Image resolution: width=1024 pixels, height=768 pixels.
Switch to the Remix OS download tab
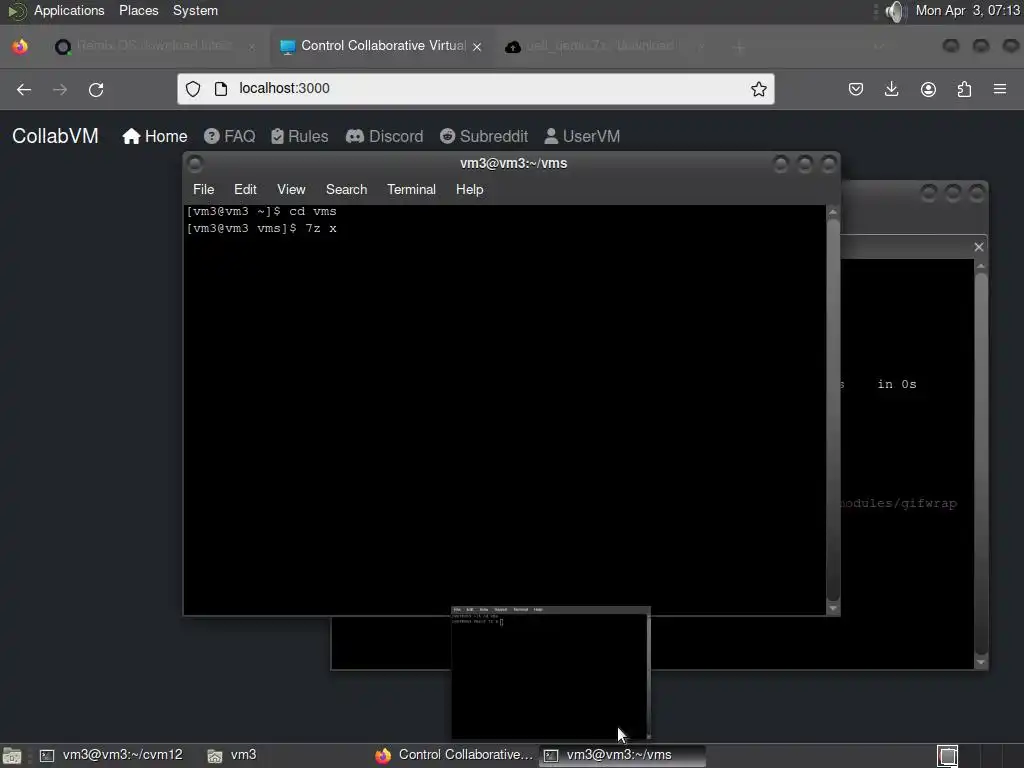coord(153,46)
